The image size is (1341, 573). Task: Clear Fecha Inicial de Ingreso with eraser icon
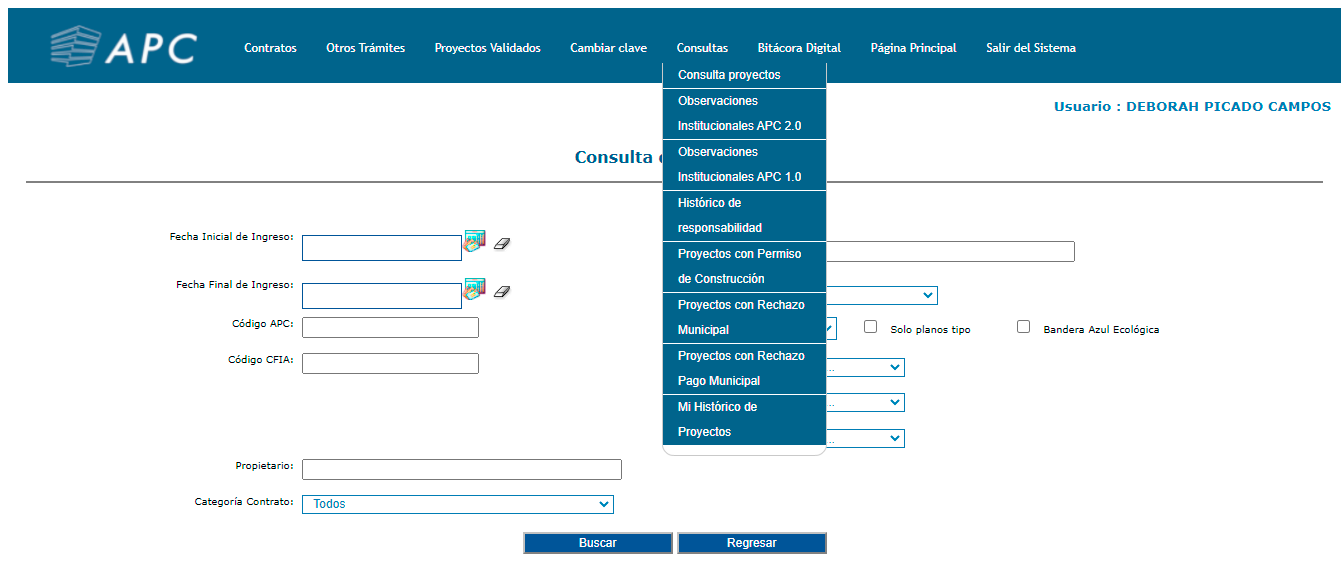click(502, 243)
